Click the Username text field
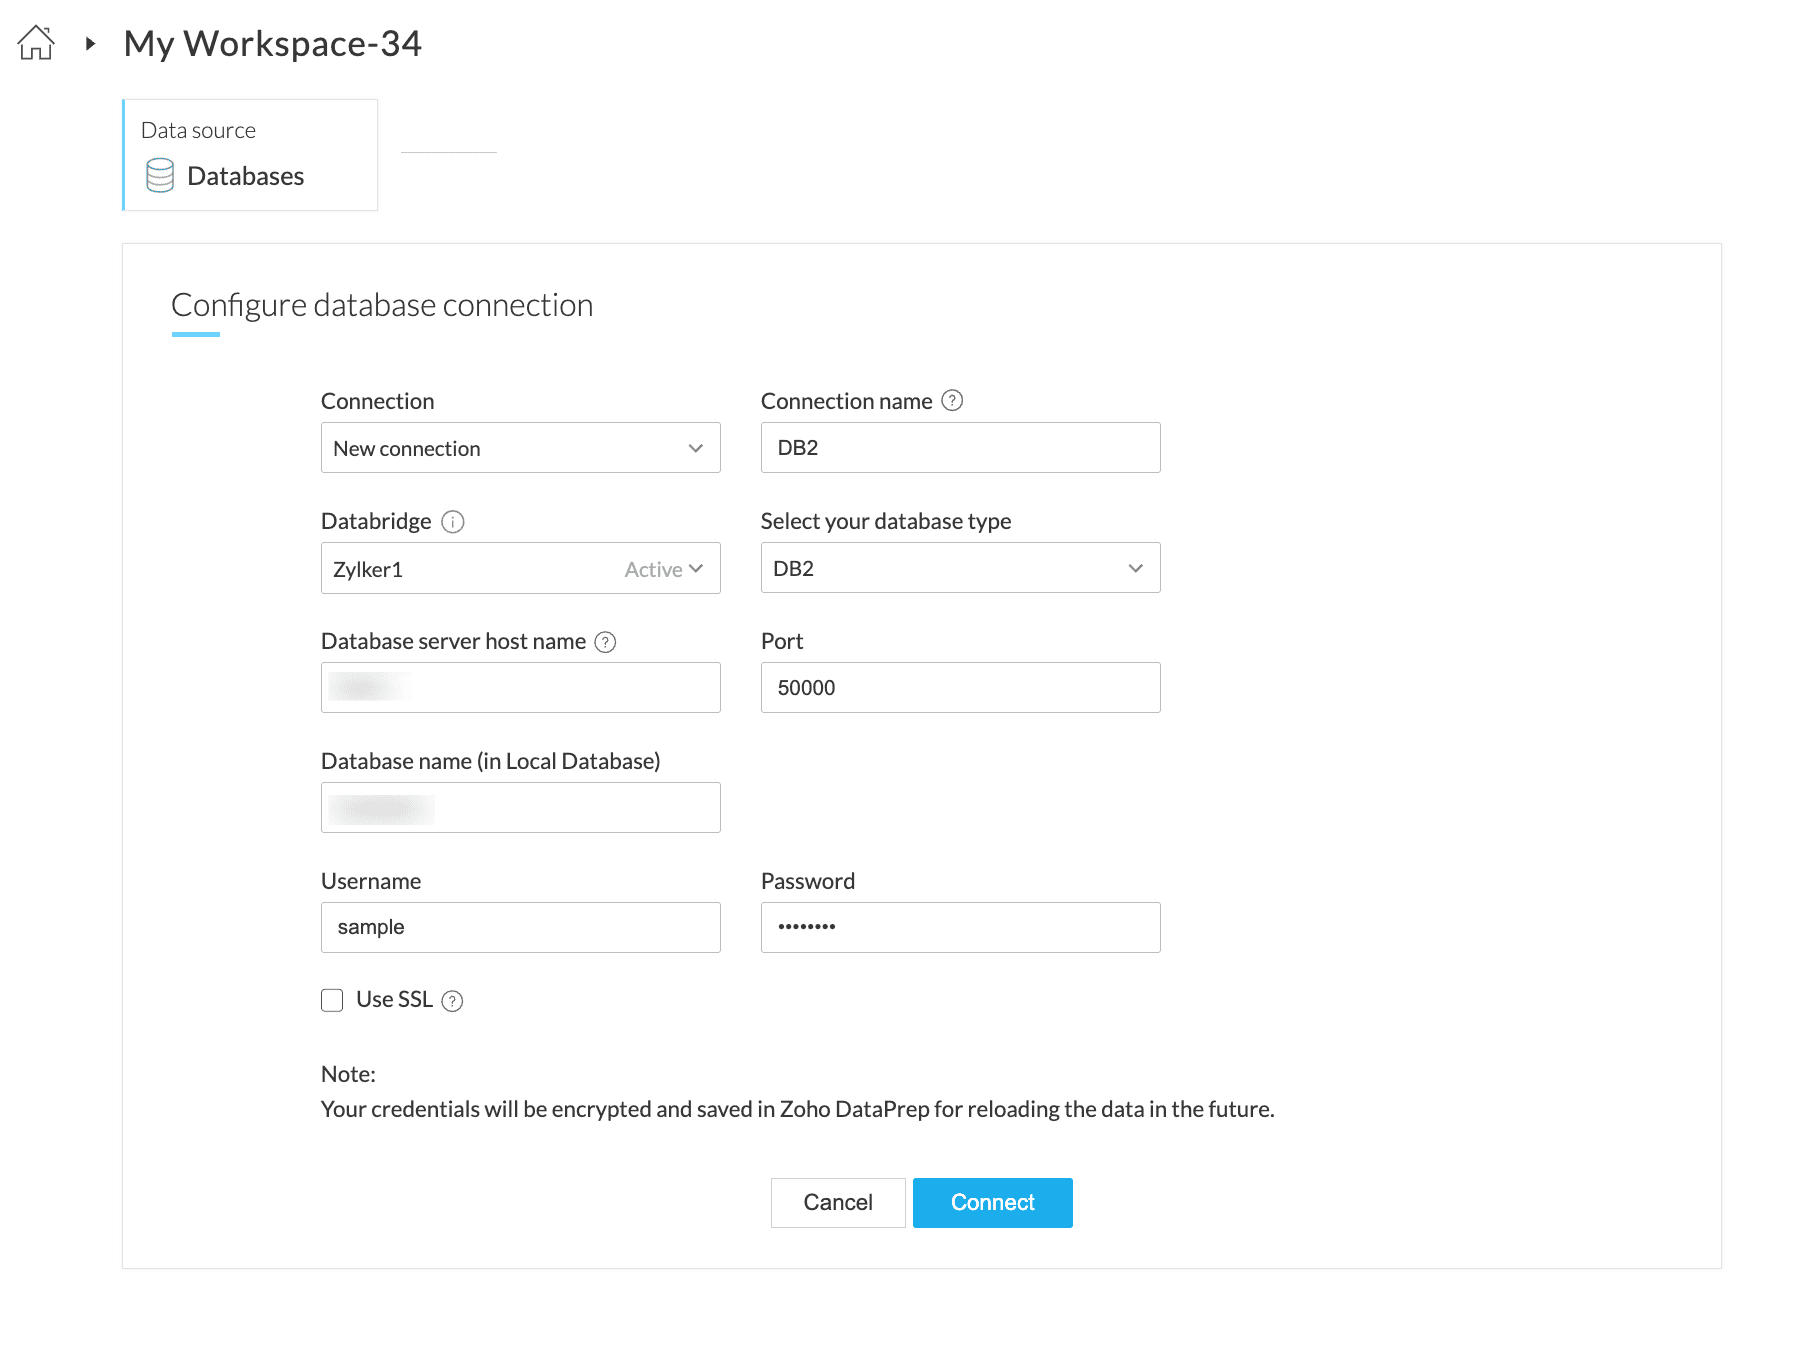1808x1356 pixels. [x=520, y=928]
